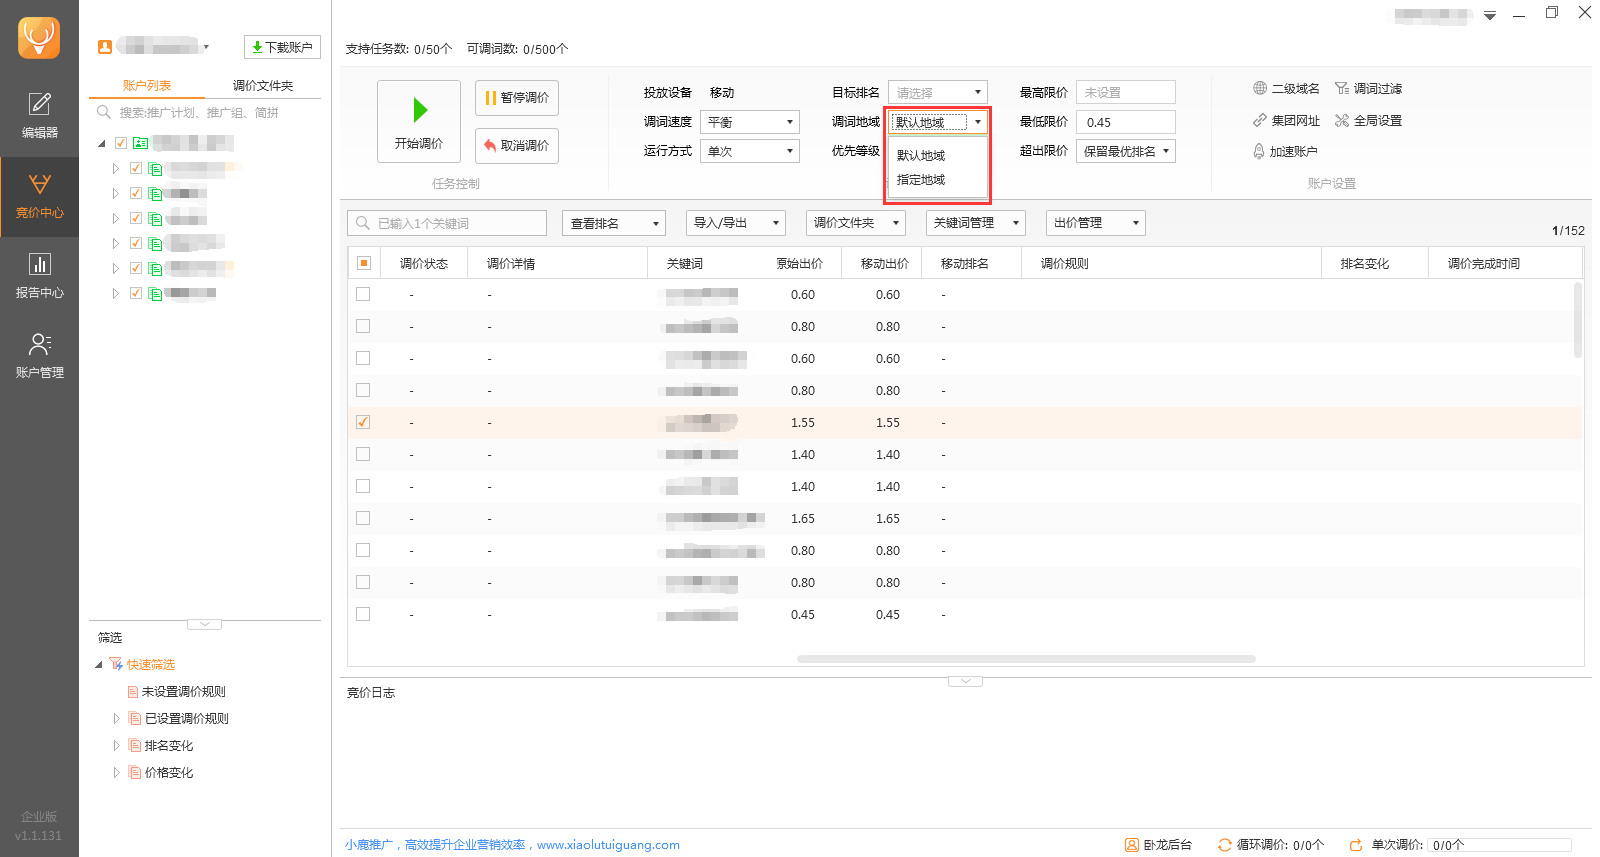Open the 报告中心 report center
The image size is (1600, 857).
[x=39, y=276]
